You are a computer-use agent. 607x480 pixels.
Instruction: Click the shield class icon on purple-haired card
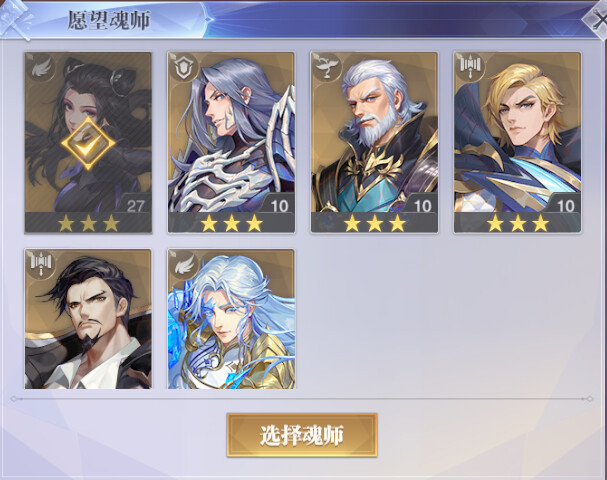pyautogui.click(x=184, y=69)
